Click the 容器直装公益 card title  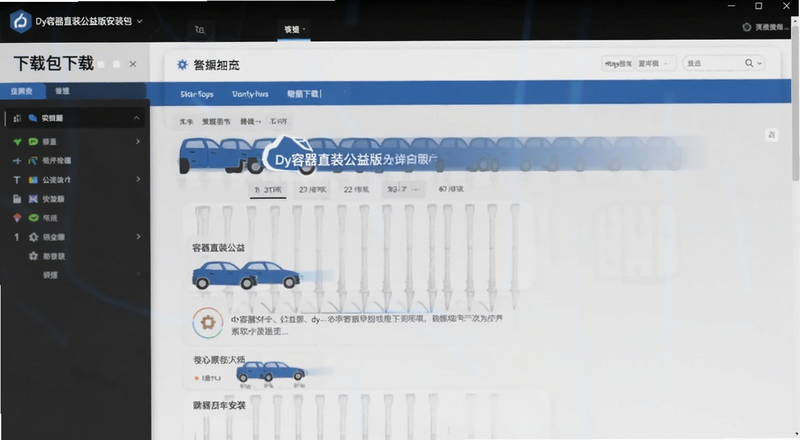point(218,248)
